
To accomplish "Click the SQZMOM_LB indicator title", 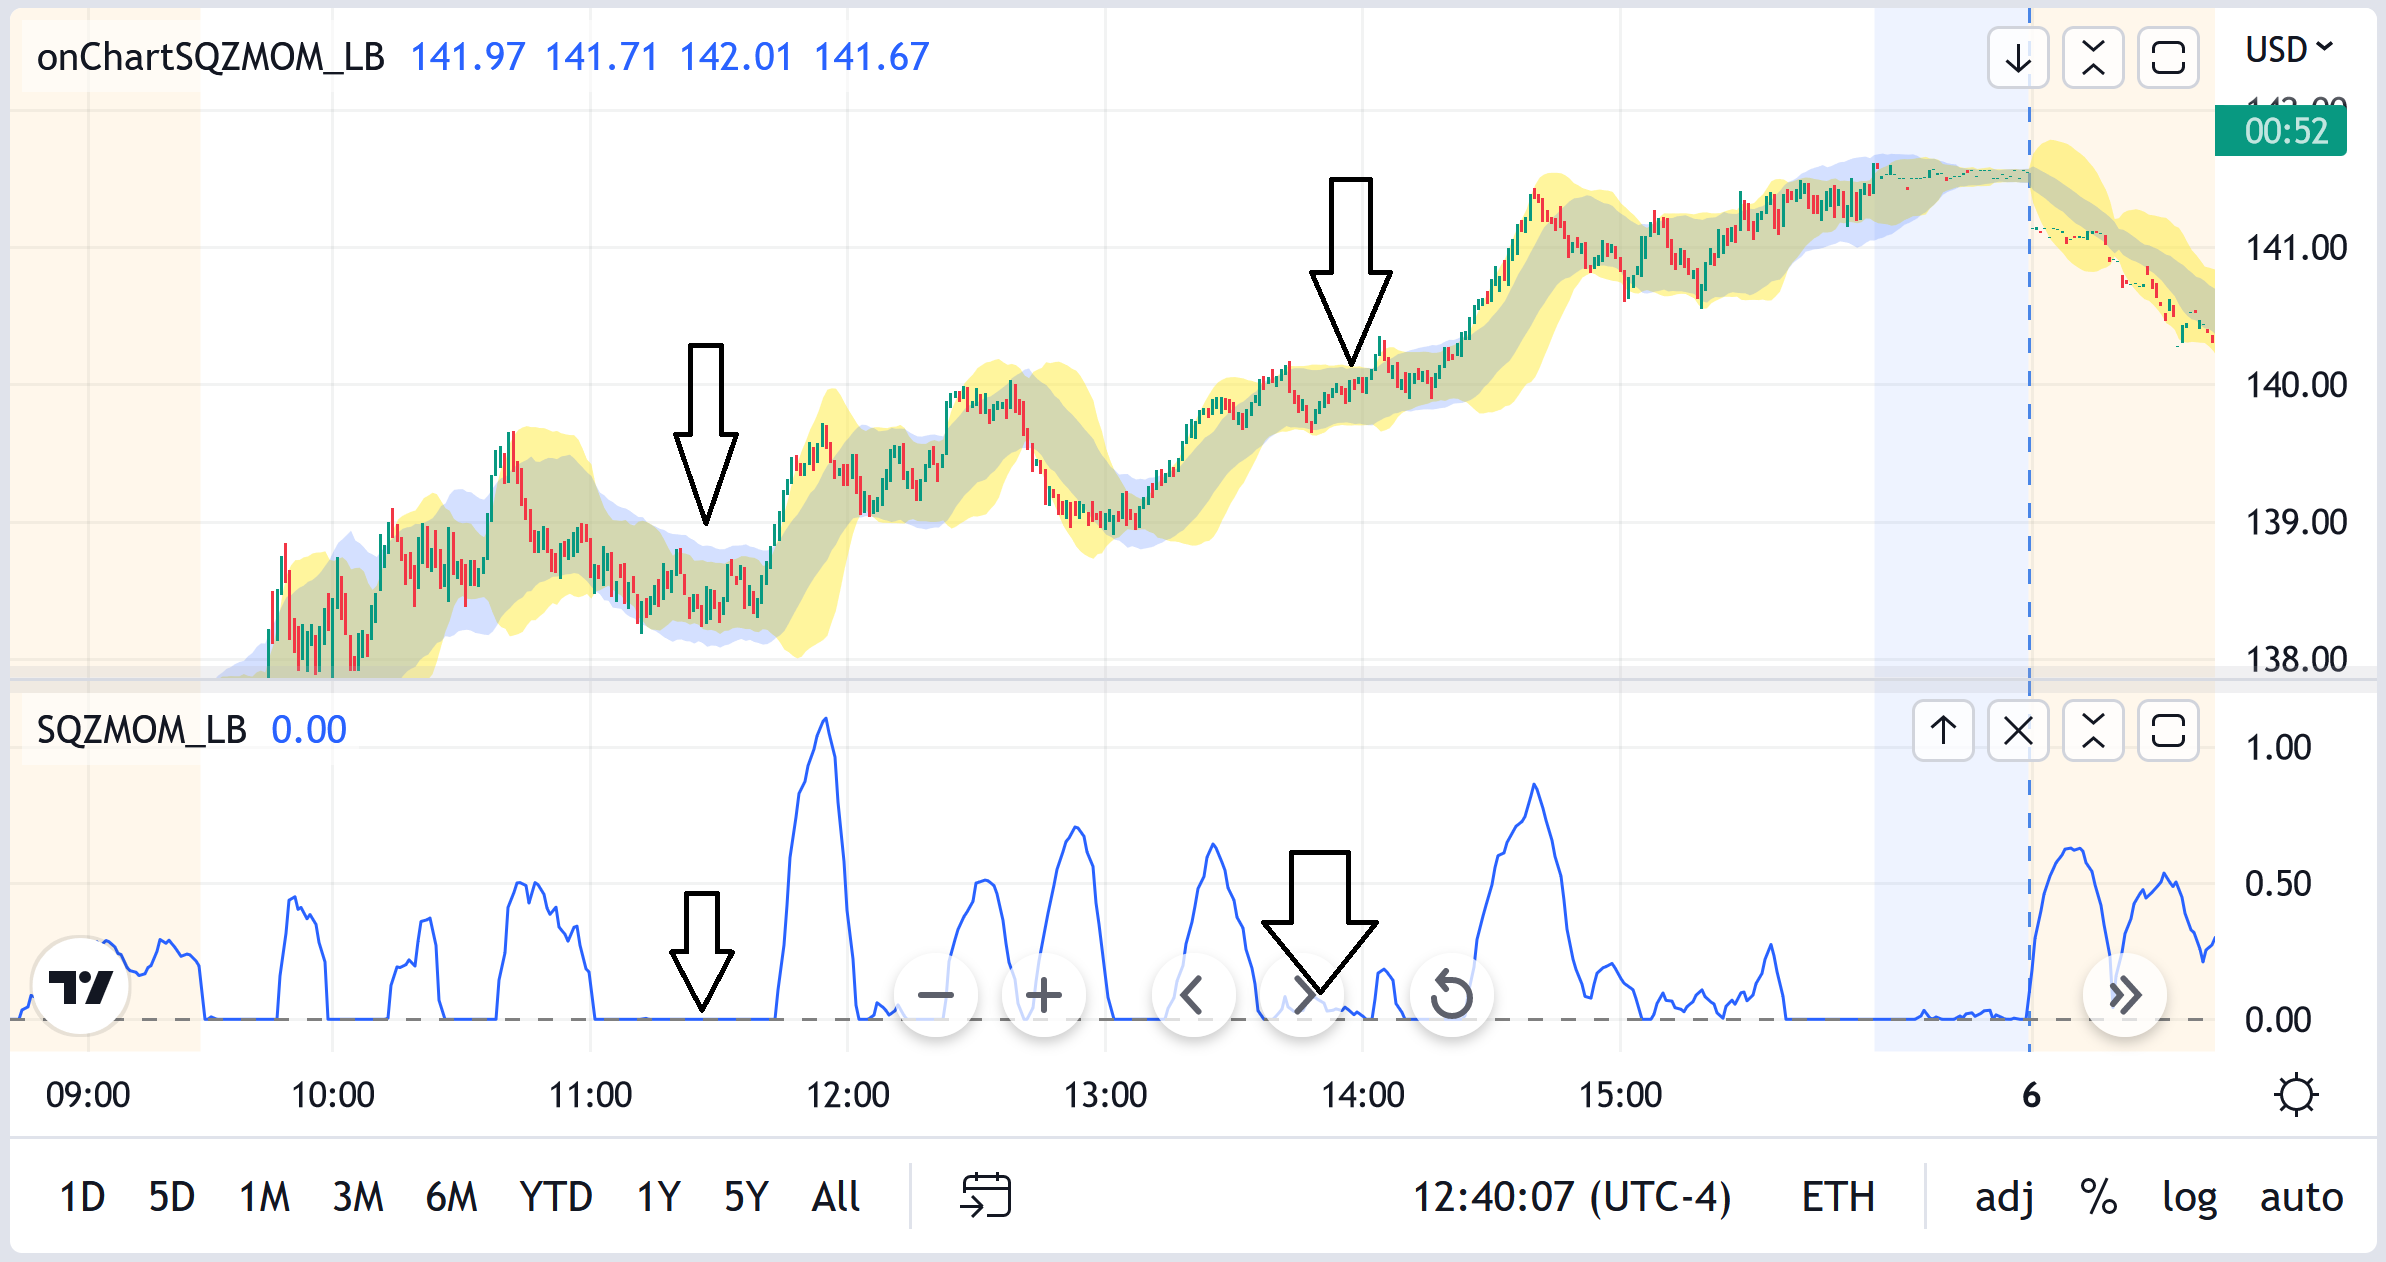I will [x=141, y=730].
